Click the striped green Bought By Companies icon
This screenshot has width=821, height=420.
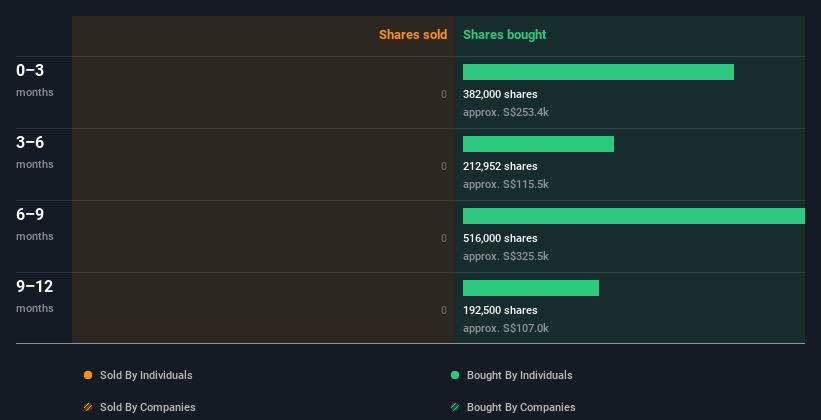tap(454, 407)
